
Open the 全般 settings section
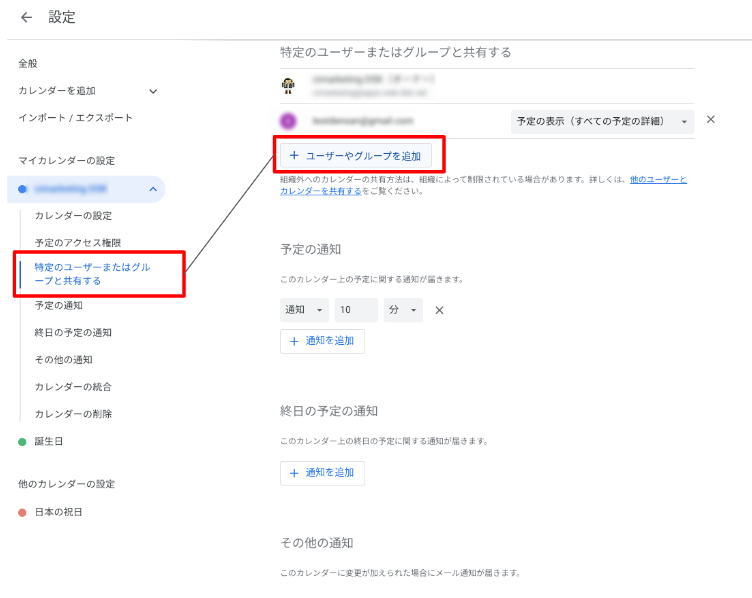pos(28,64)
